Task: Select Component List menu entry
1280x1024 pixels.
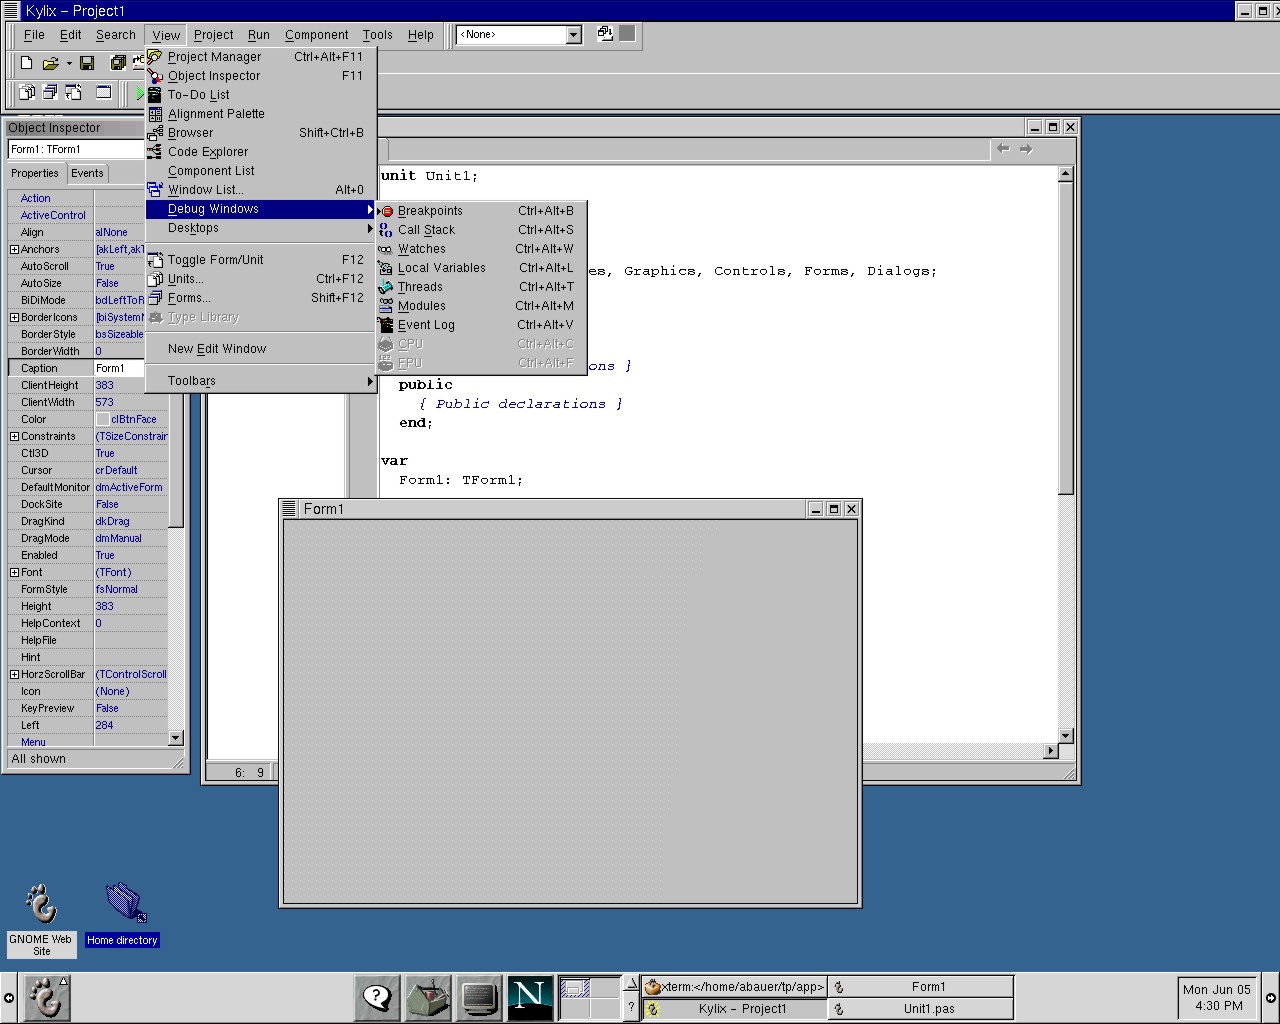Action: coord(260,171)
